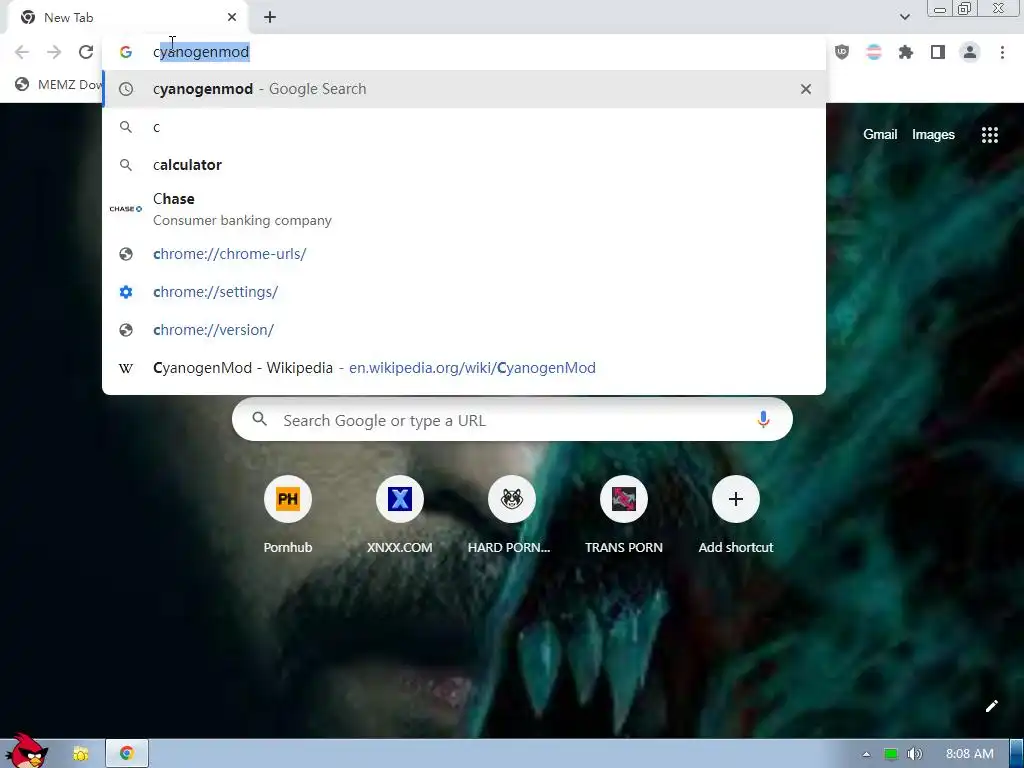Image resolution: width=1024 pixels, height=768 pixels.
Task: Click the Chase logo icon
Action: (125, 209)
